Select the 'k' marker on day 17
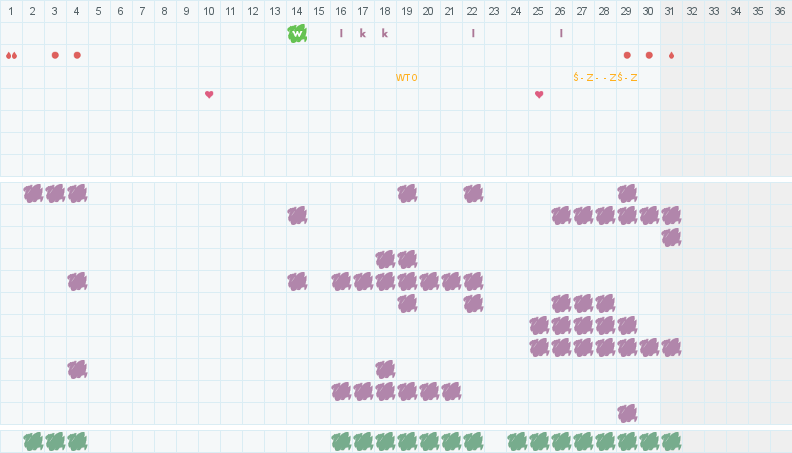The image size is (792, 453). [363, 33]
